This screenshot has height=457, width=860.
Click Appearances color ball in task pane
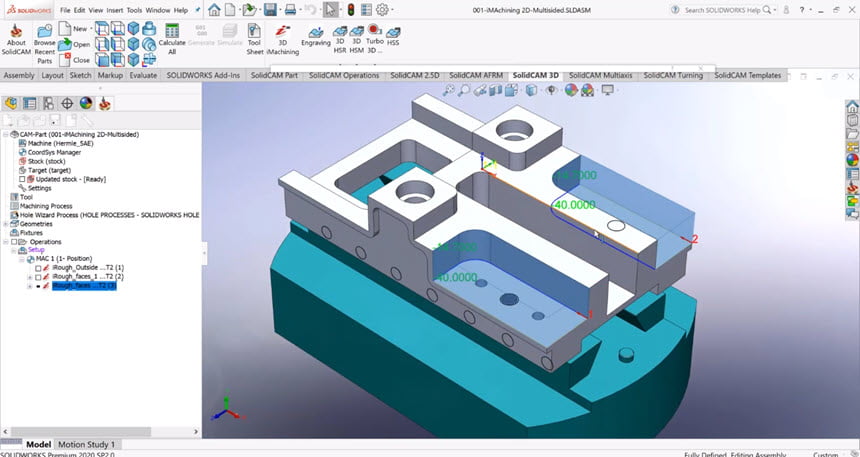pyautogui.click(x=852, y=160)
